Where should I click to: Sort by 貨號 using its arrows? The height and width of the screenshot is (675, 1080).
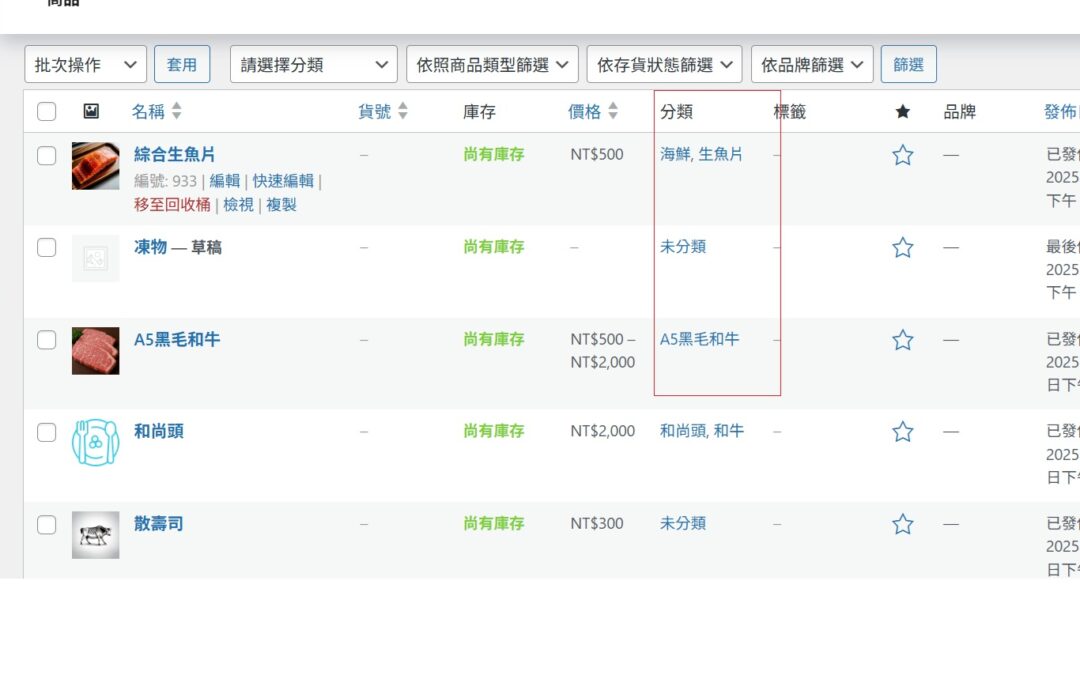402,111
